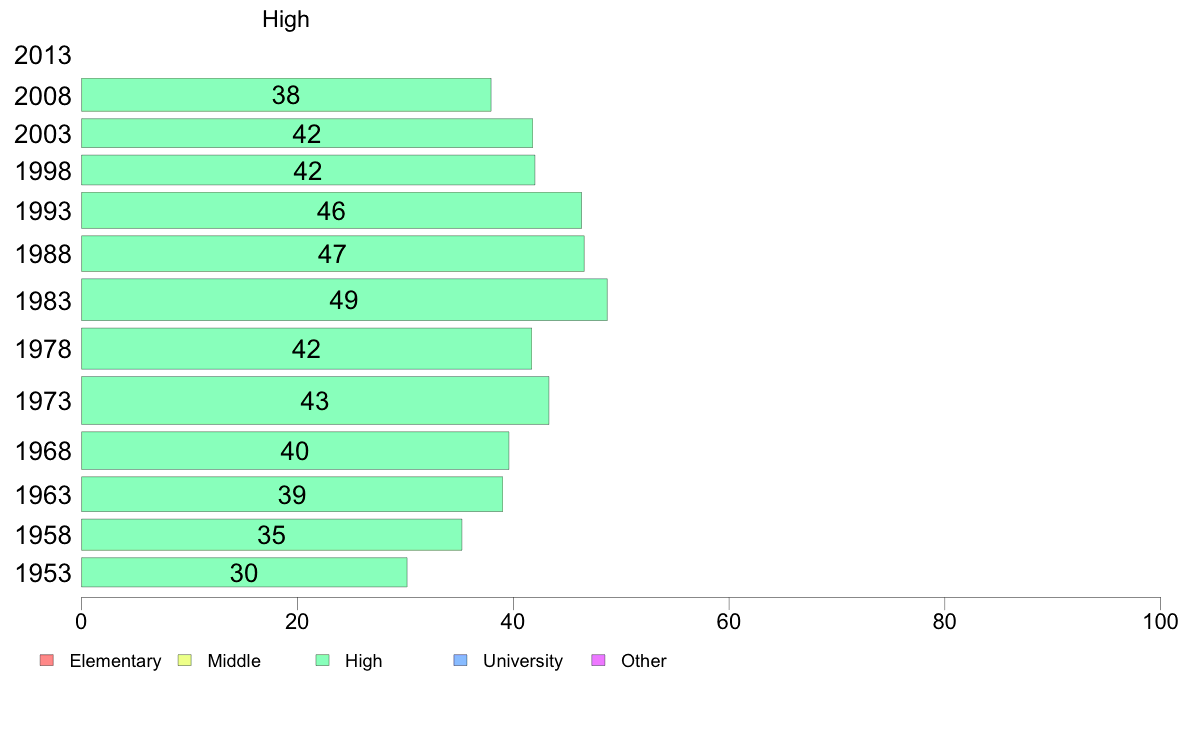This screenshot has width=1188, height=736.
Task: Click the magenta Other legend swatch
Action: click(x=598, y=660)
